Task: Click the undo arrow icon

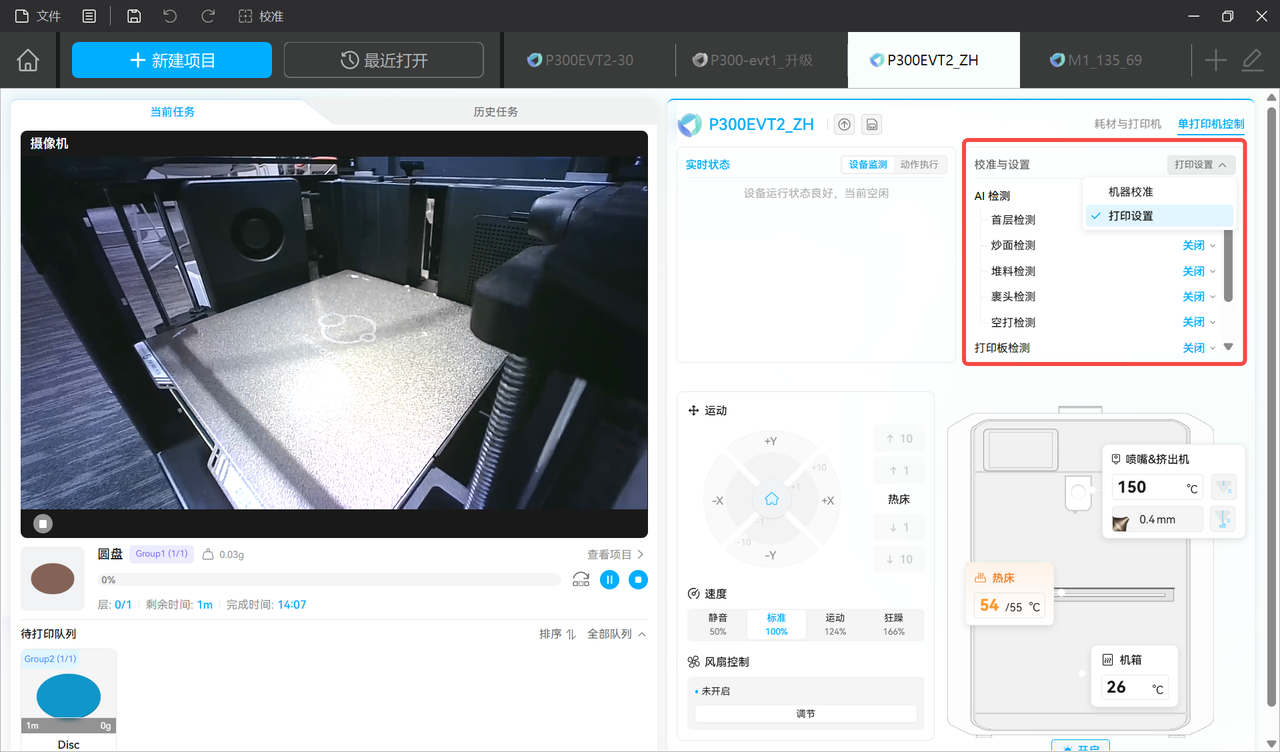Action: pos(170,16)
